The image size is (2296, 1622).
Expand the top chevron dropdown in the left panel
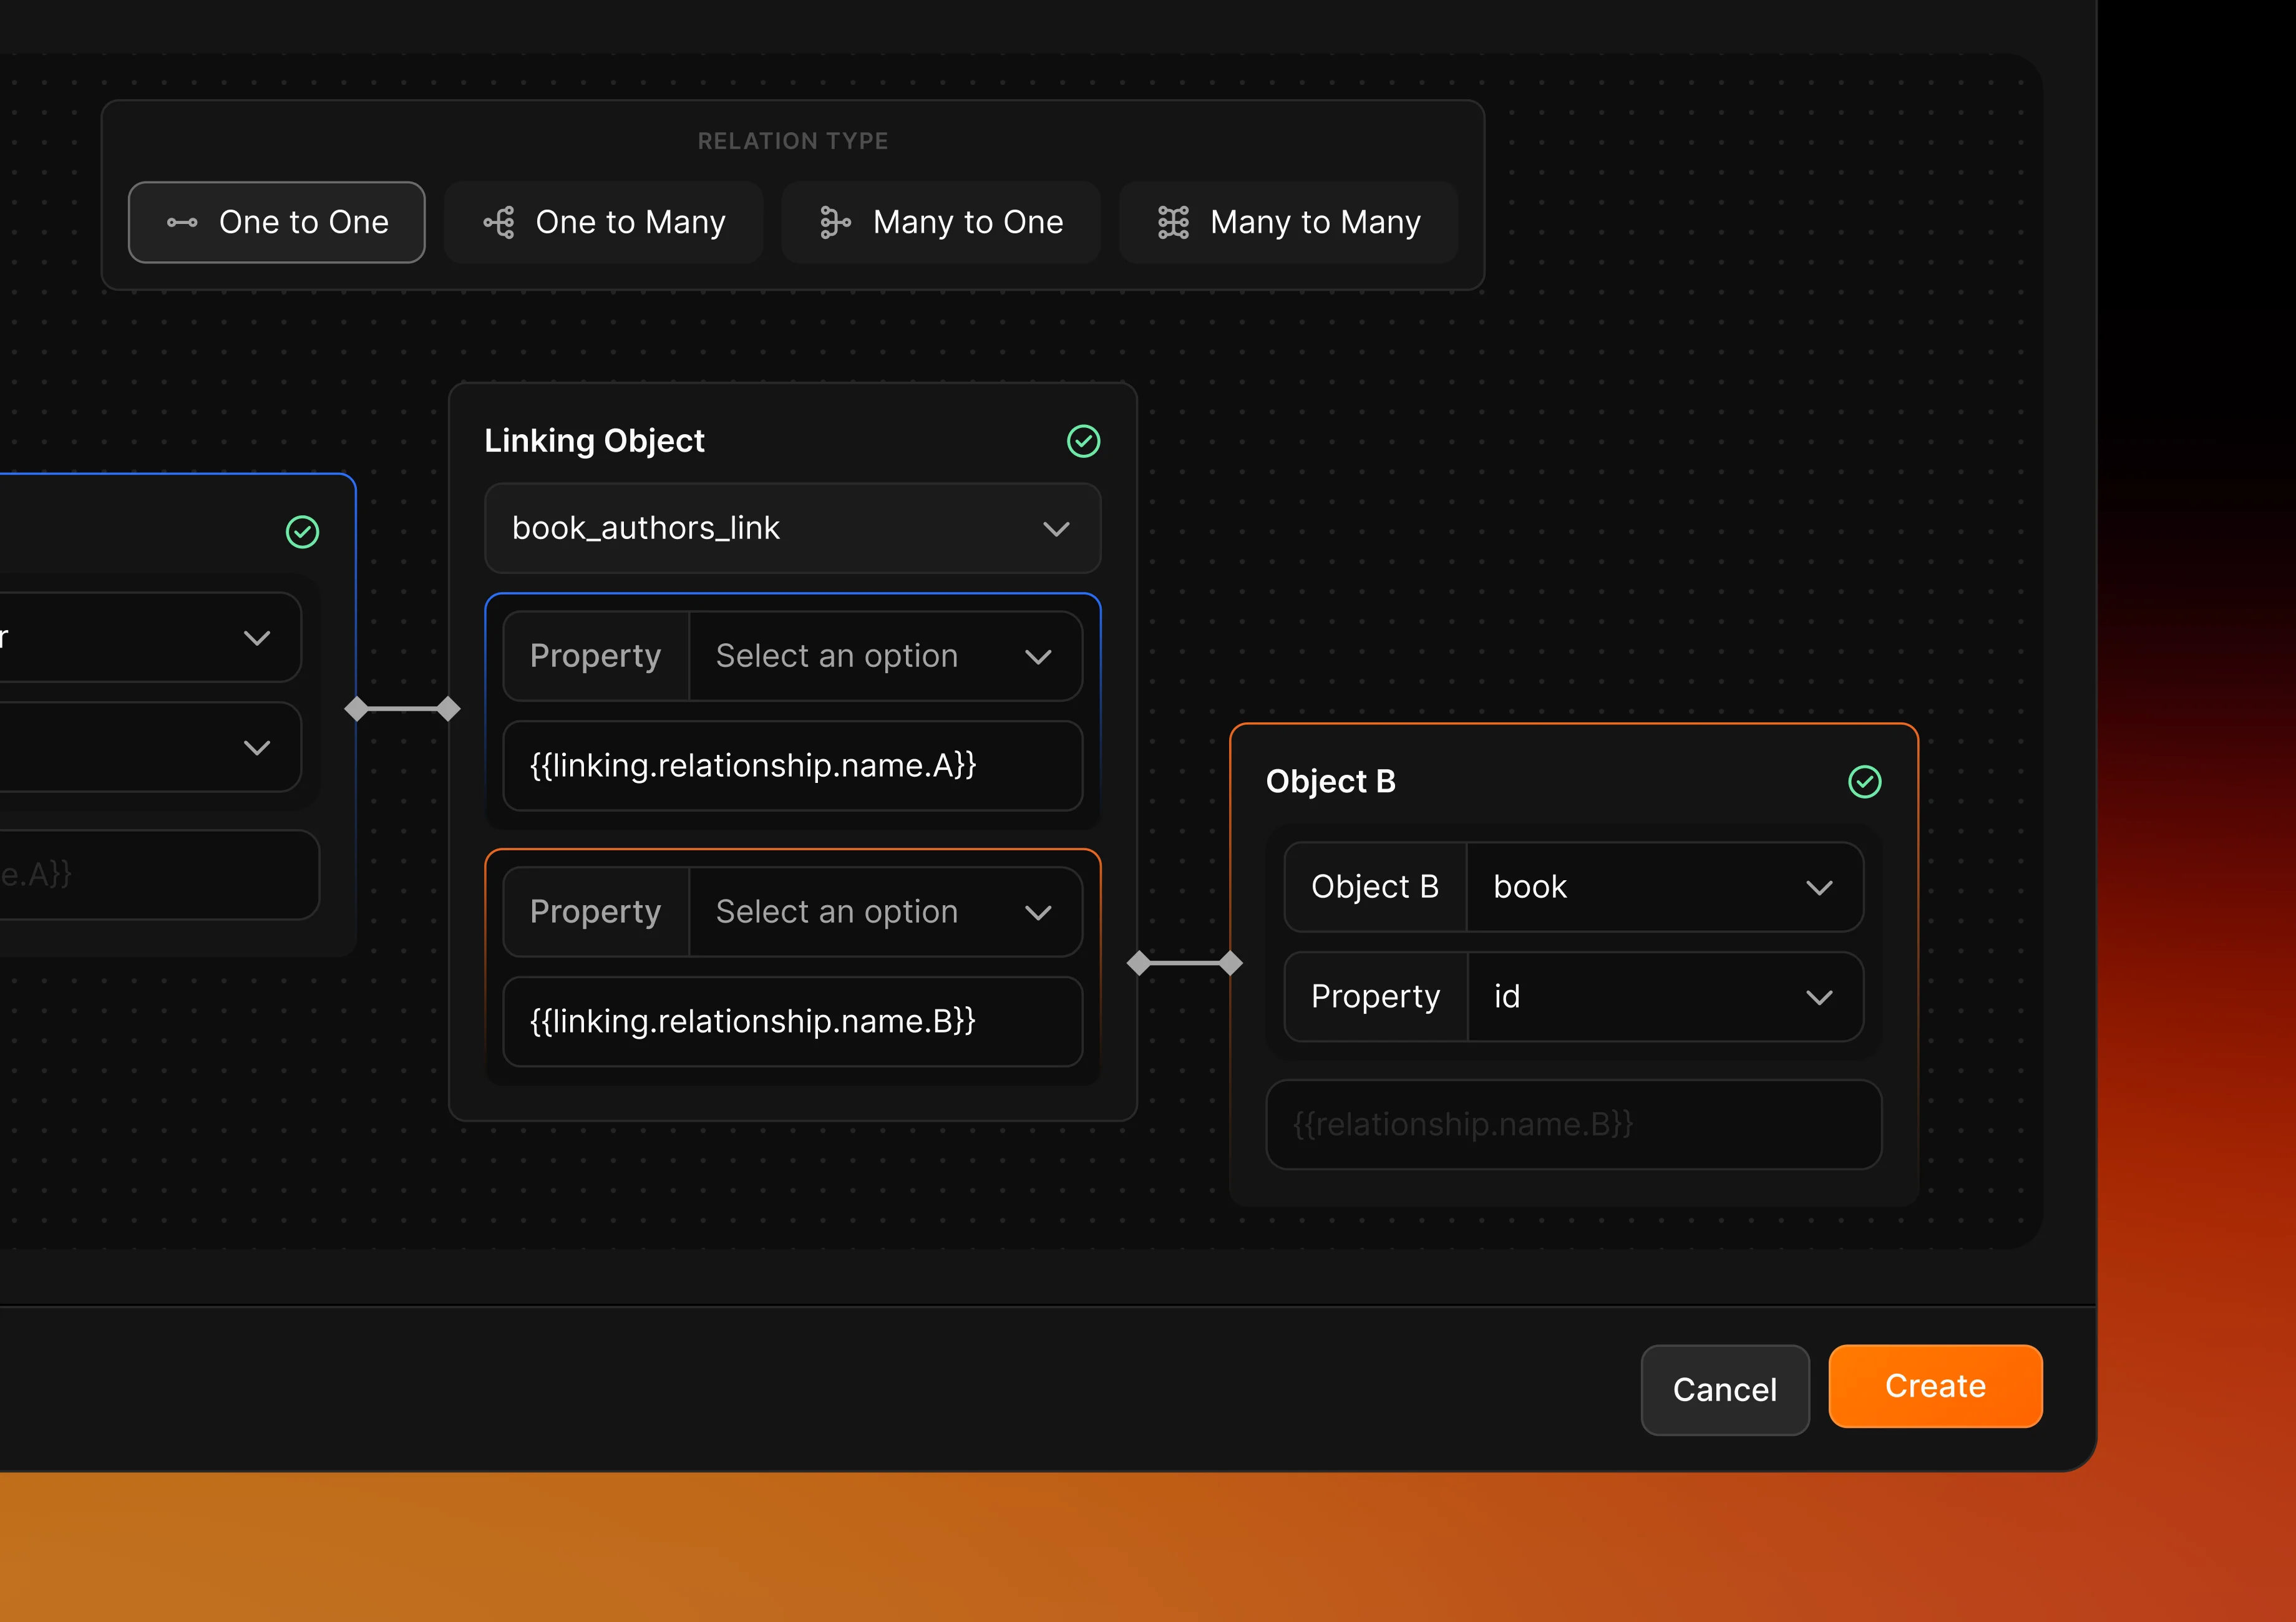(257, 637)
